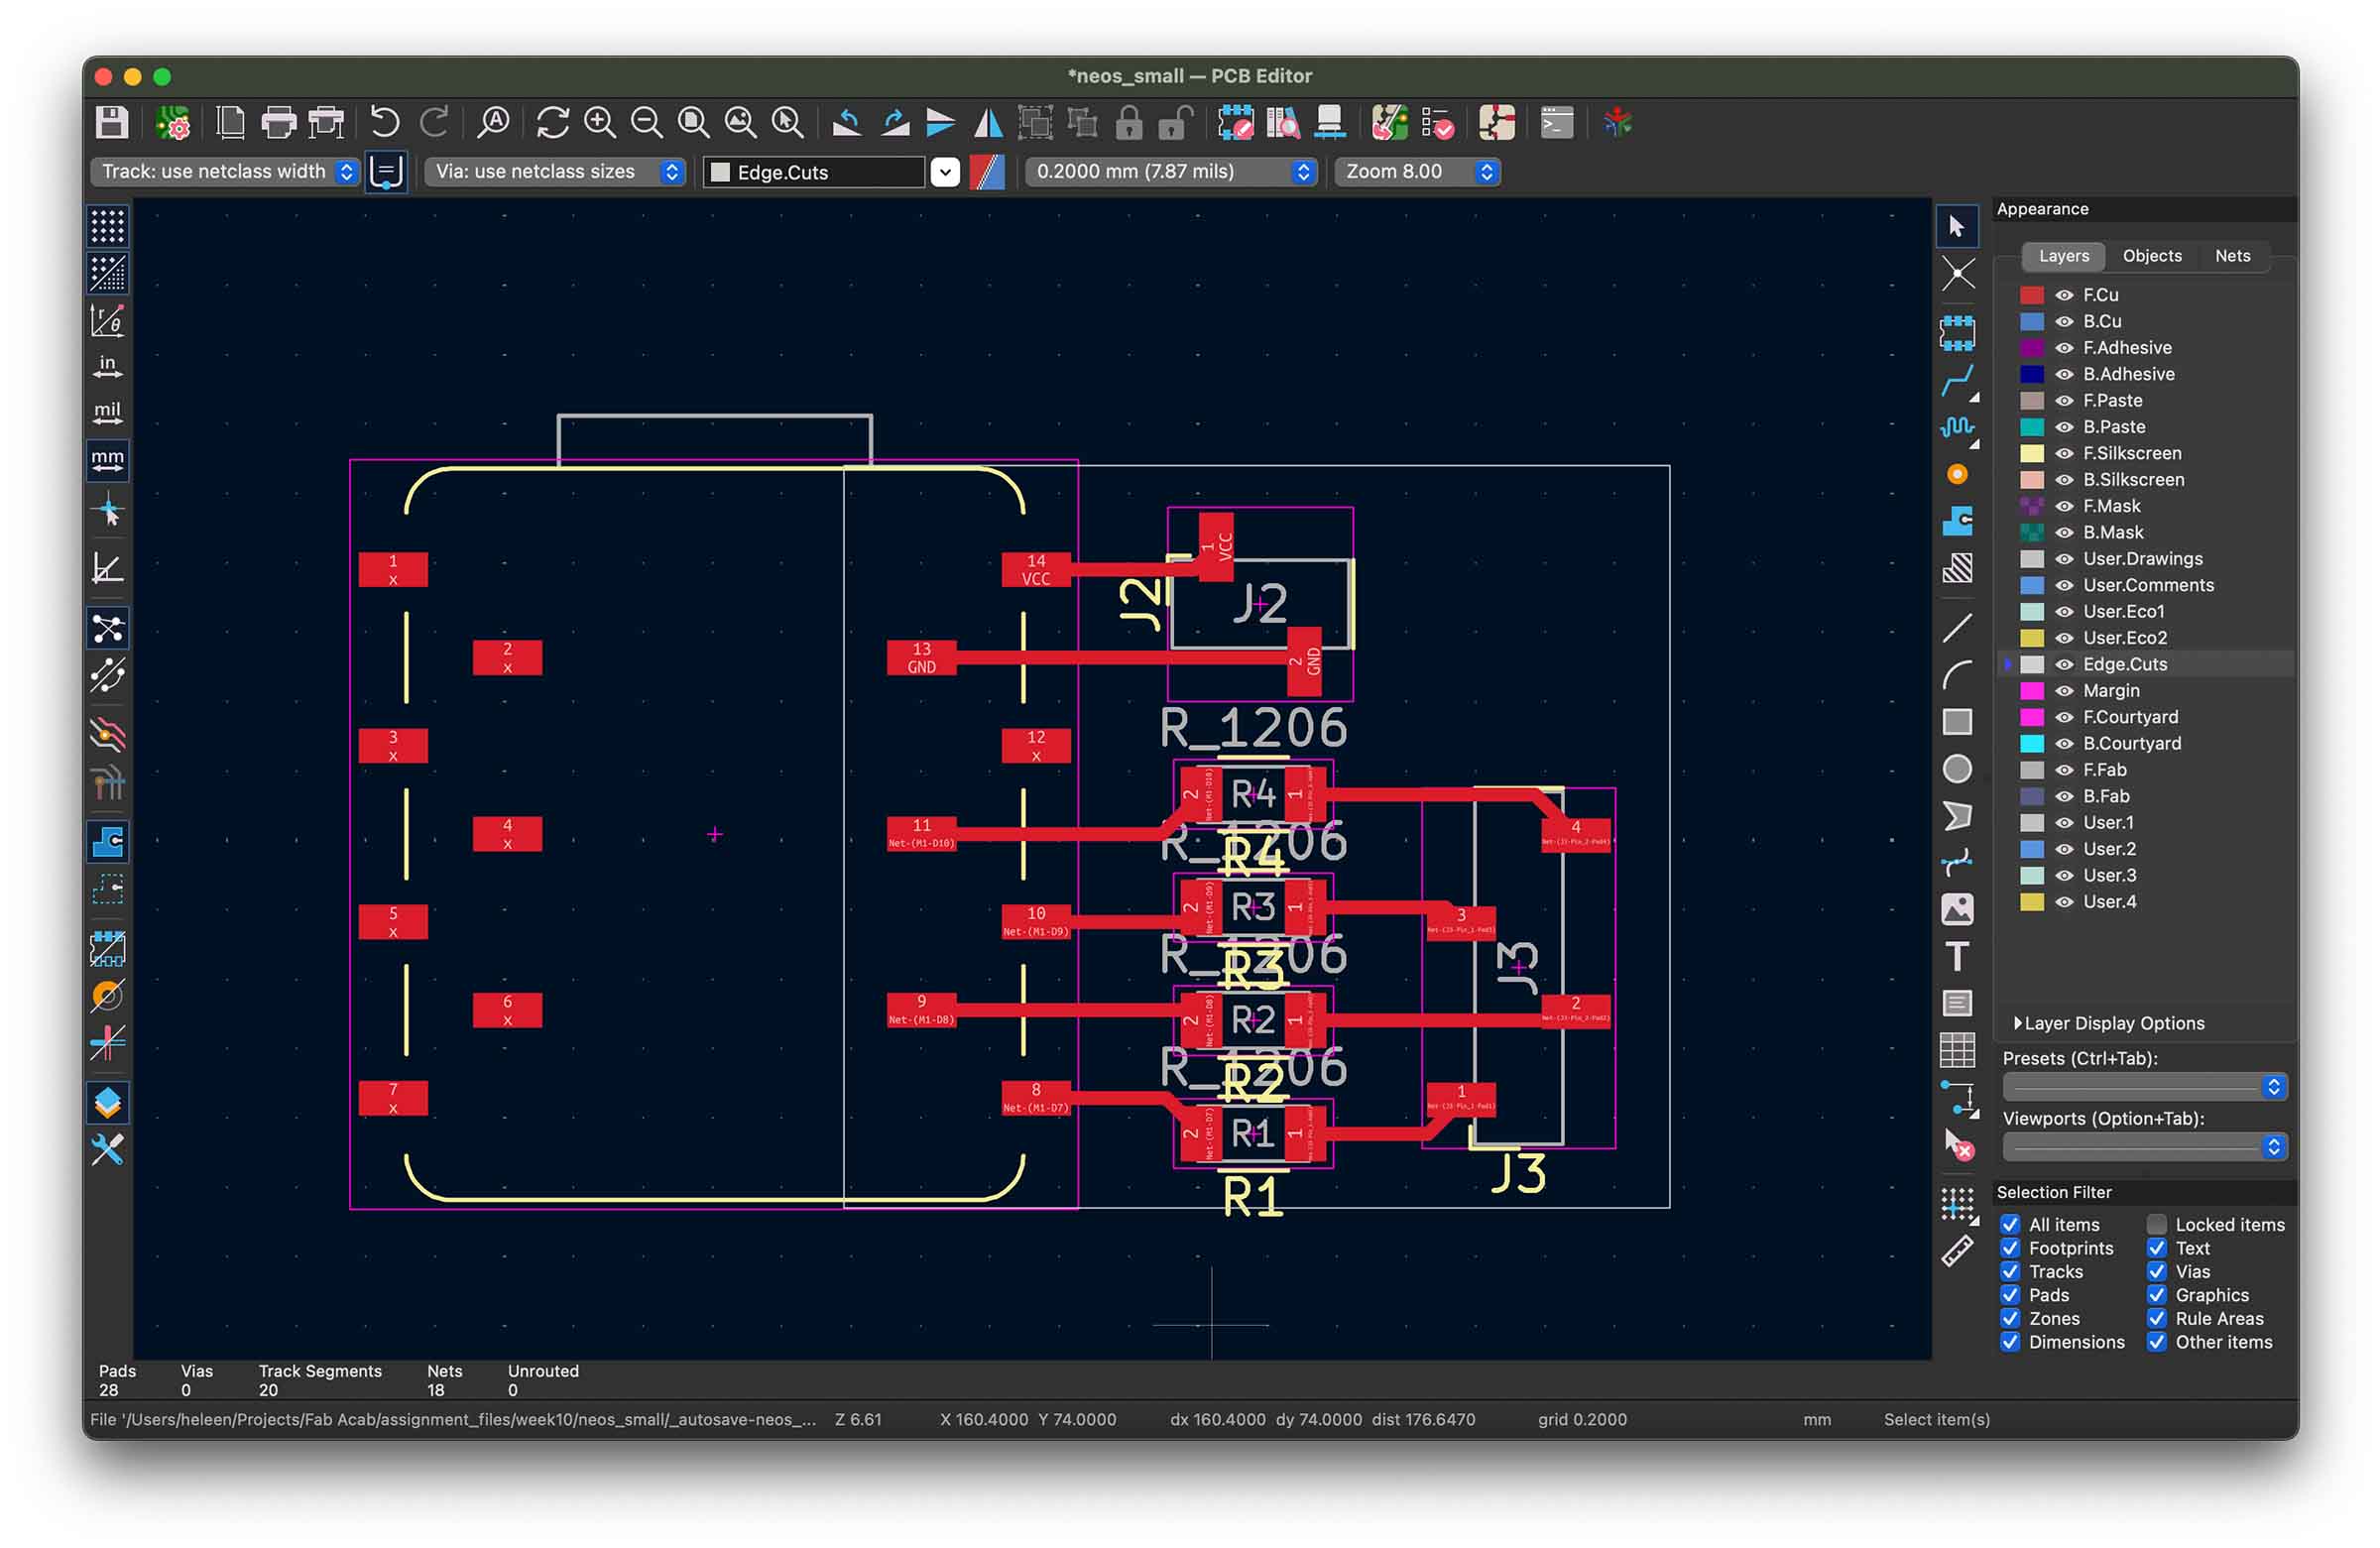The width and height of the screenshot is (2380, 1548).
Task: Choose the Draw Circle tool
Action: (x=1957, y=769)
